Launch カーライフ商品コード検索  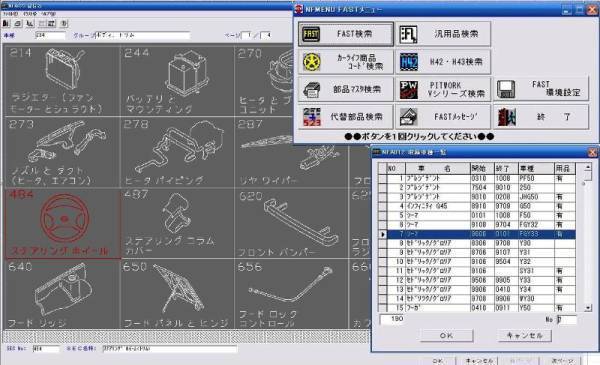pyautogui.click(x=346, y=62)
